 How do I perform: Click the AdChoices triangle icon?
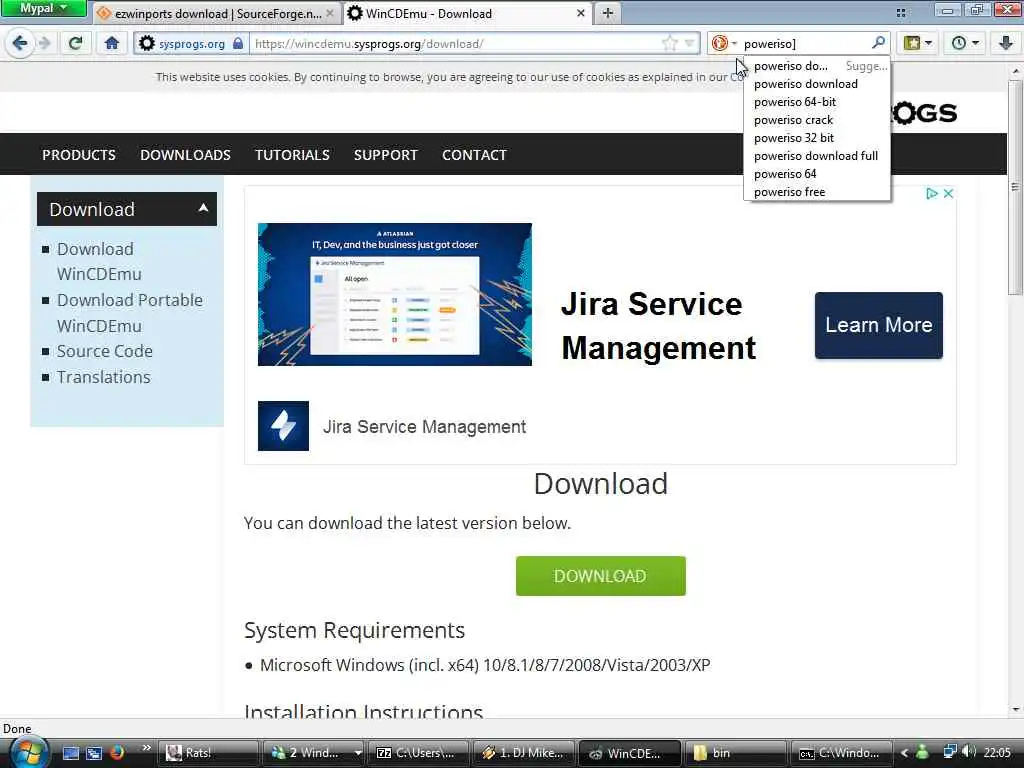coord(932,193)
